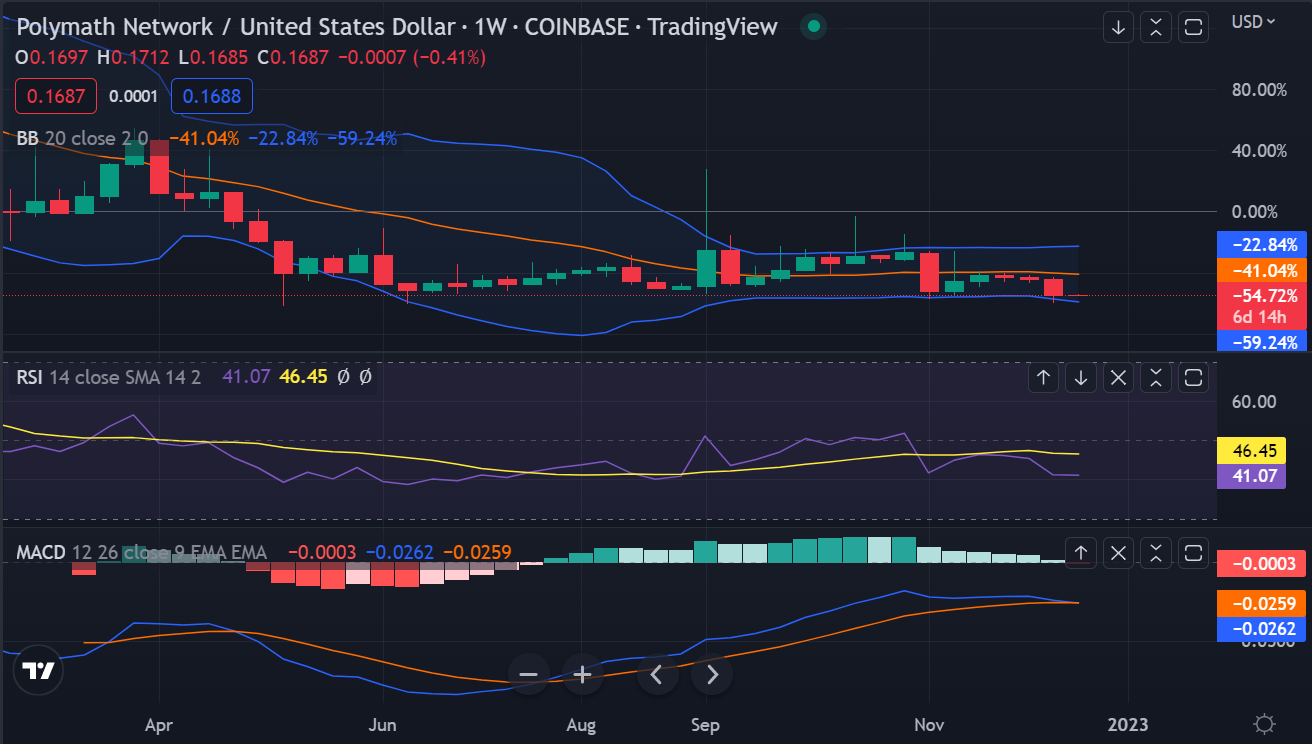Zoom out the chart with minus button
Viewport: 1312px width, 744px height.
529,675
